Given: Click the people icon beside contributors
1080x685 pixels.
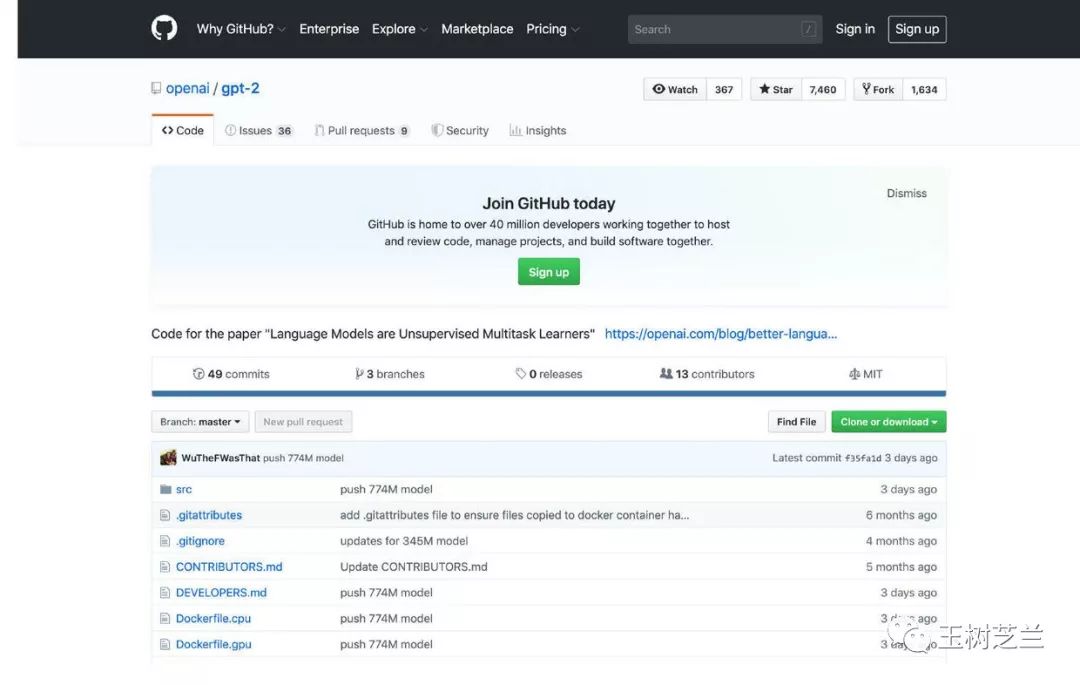Looking at the screenshot, I should coord(666,373).
